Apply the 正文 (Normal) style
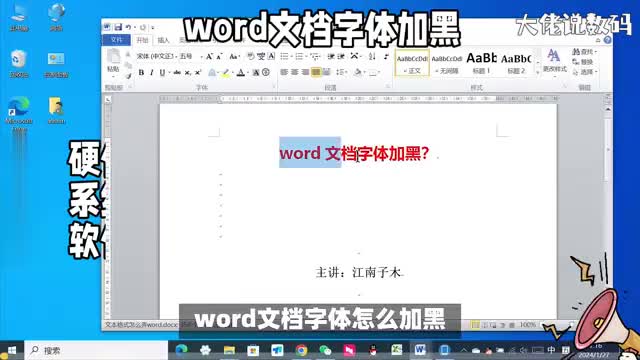This screenshot has width=640, height=360. coord(412,63)
